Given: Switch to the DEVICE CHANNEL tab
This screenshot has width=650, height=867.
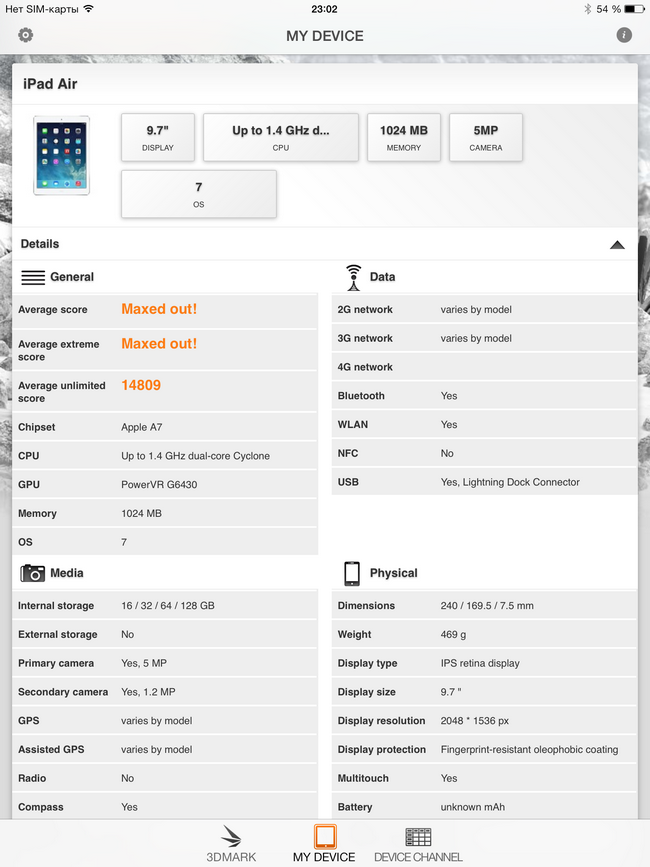Looking at the screenshot, I should (x=418, y=844).
